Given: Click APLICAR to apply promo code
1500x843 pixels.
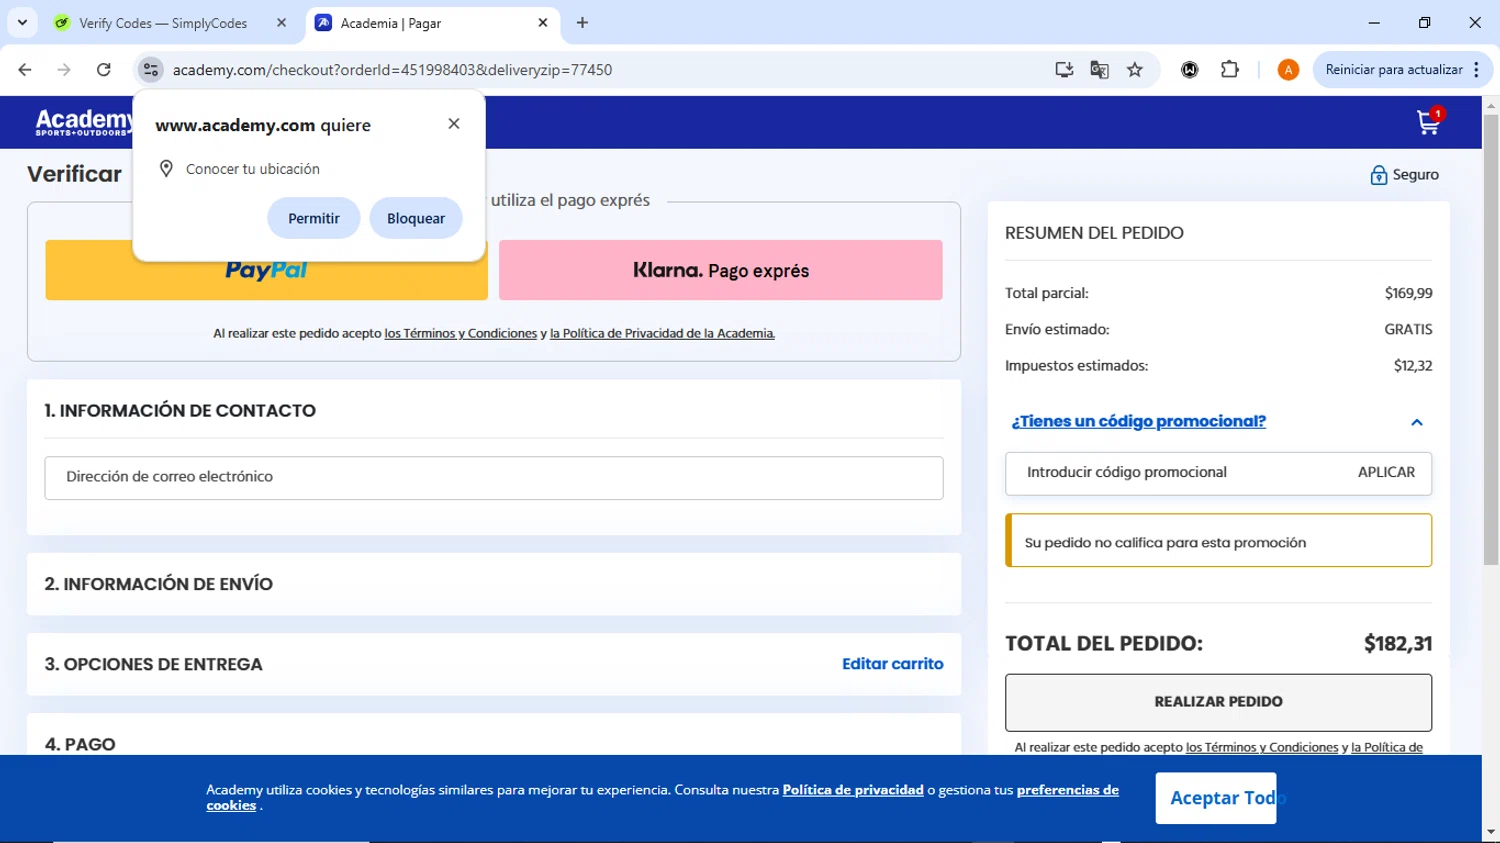Looking at the screenshot, I should (x=1386, y=473).
